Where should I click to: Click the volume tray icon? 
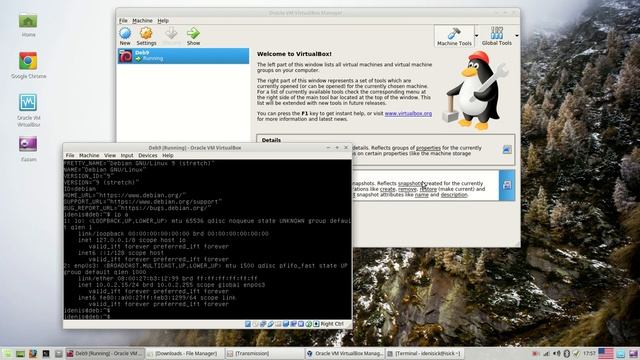pos(557,353)
